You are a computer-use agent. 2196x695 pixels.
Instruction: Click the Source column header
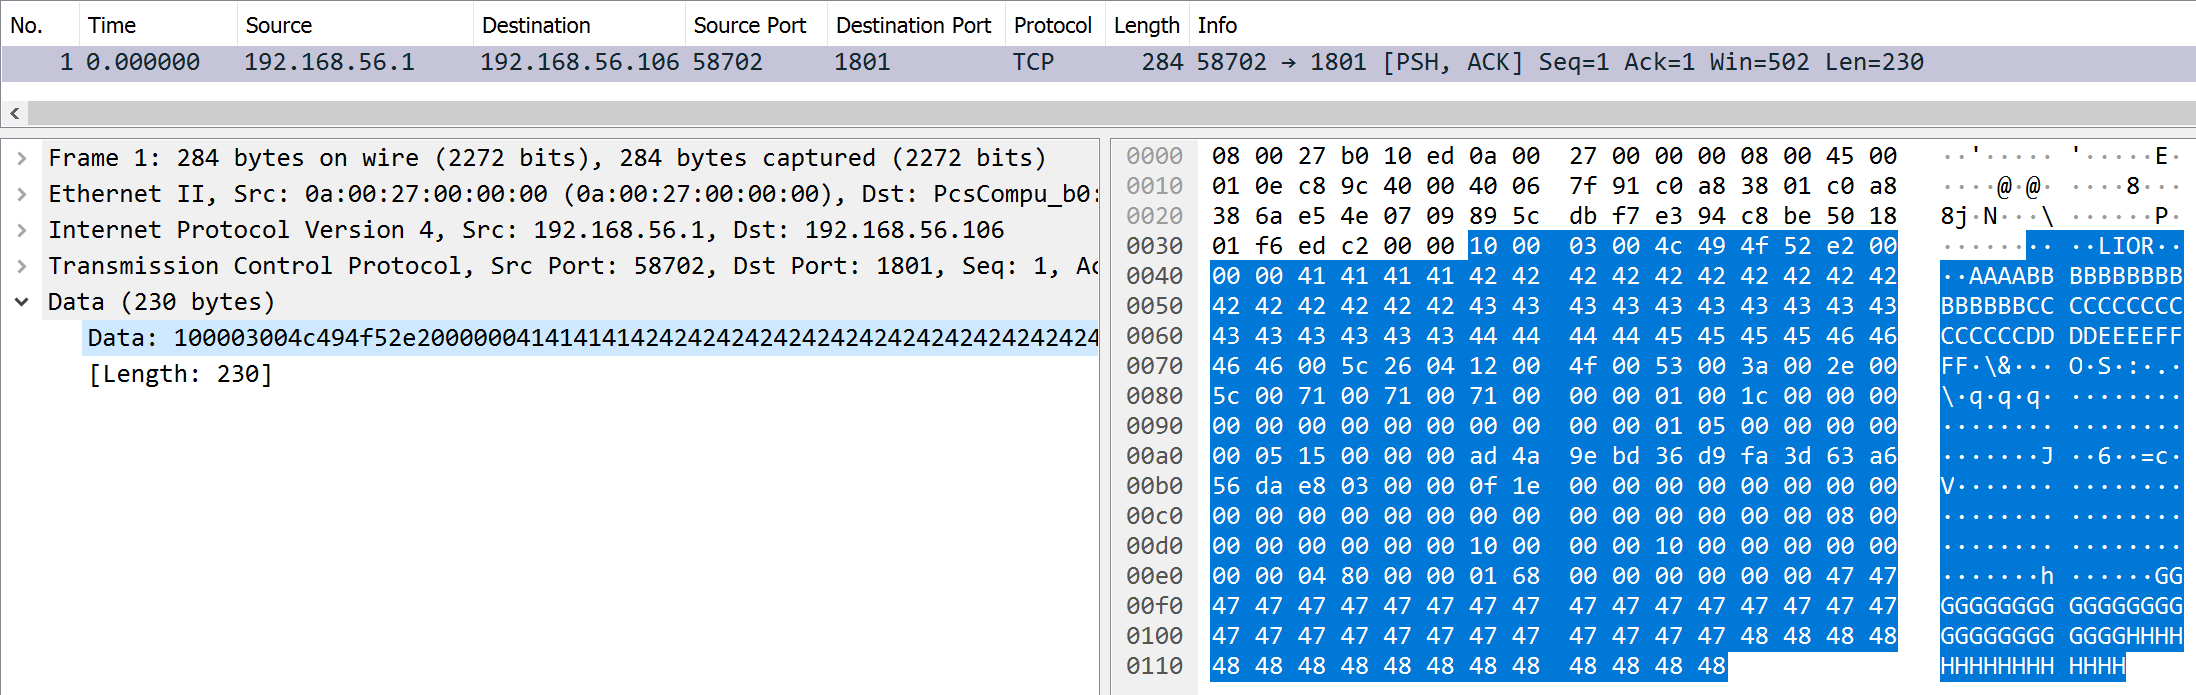(278, 25)
